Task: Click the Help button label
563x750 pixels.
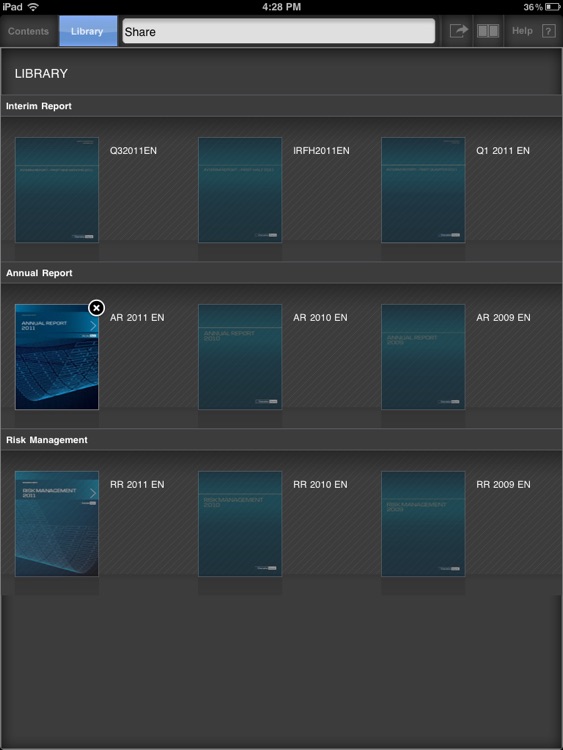Action: (x=522, y=31)
